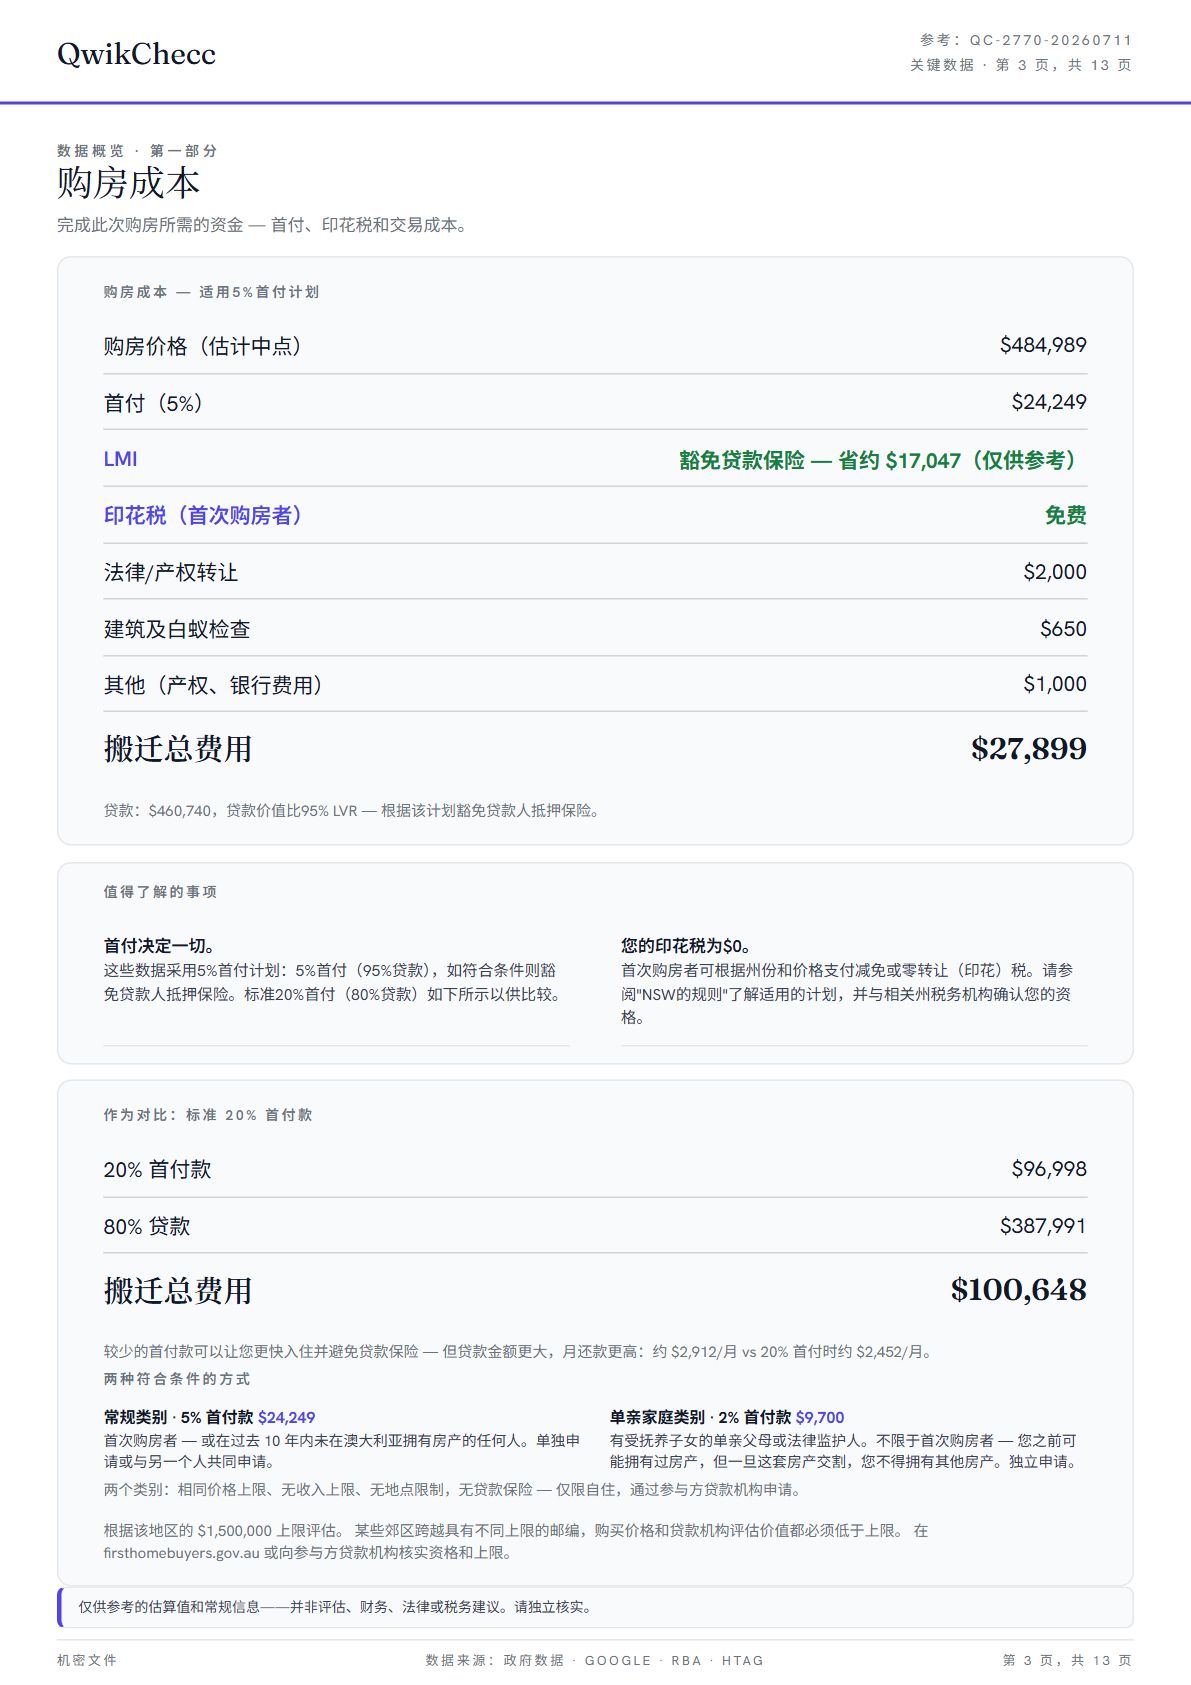This screenshot has width=1191, height=1685.
Task: Click the disclaimer box starting 仅供参考的估算值
Action: (595, 1607)
